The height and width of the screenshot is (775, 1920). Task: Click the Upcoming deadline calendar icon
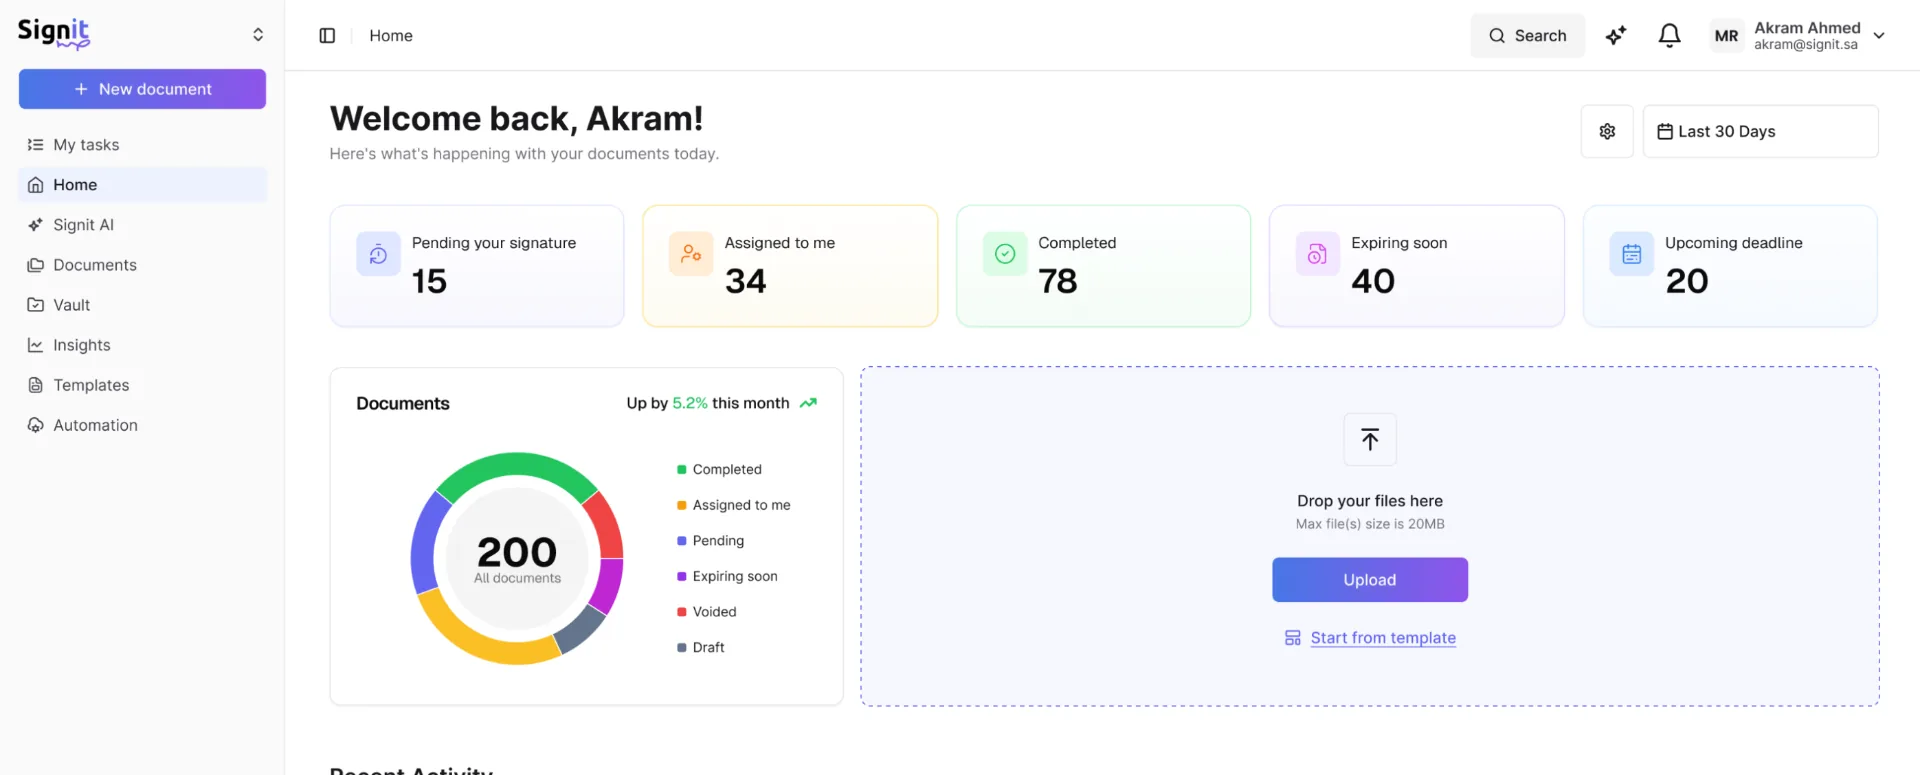tap(1631, 254)
